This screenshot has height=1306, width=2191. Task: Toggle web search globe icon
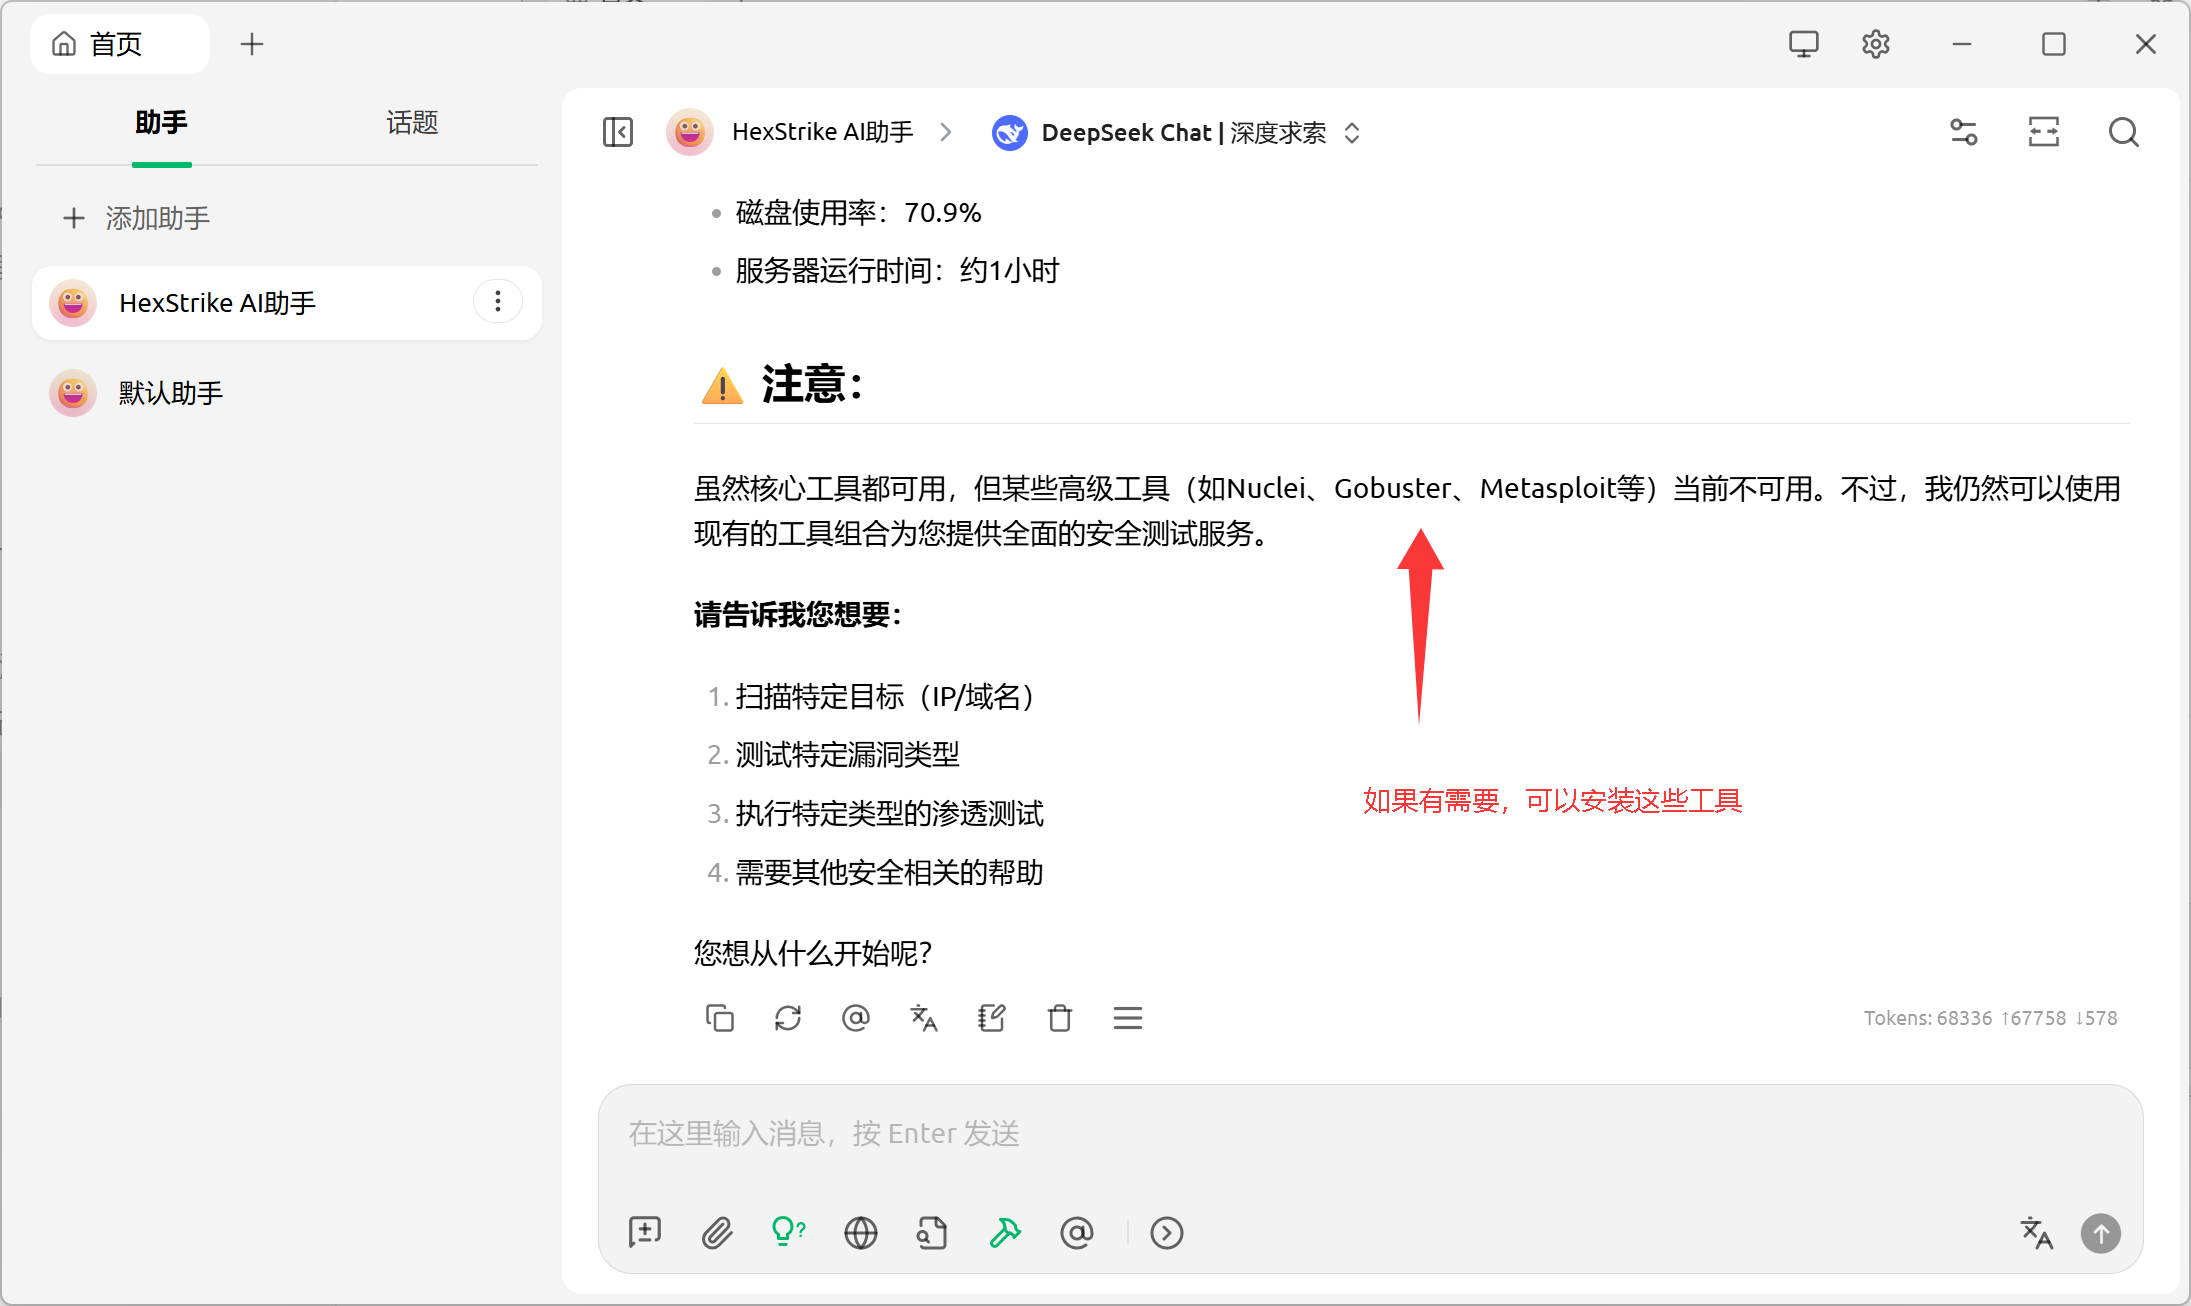(x=860, y=1233)
